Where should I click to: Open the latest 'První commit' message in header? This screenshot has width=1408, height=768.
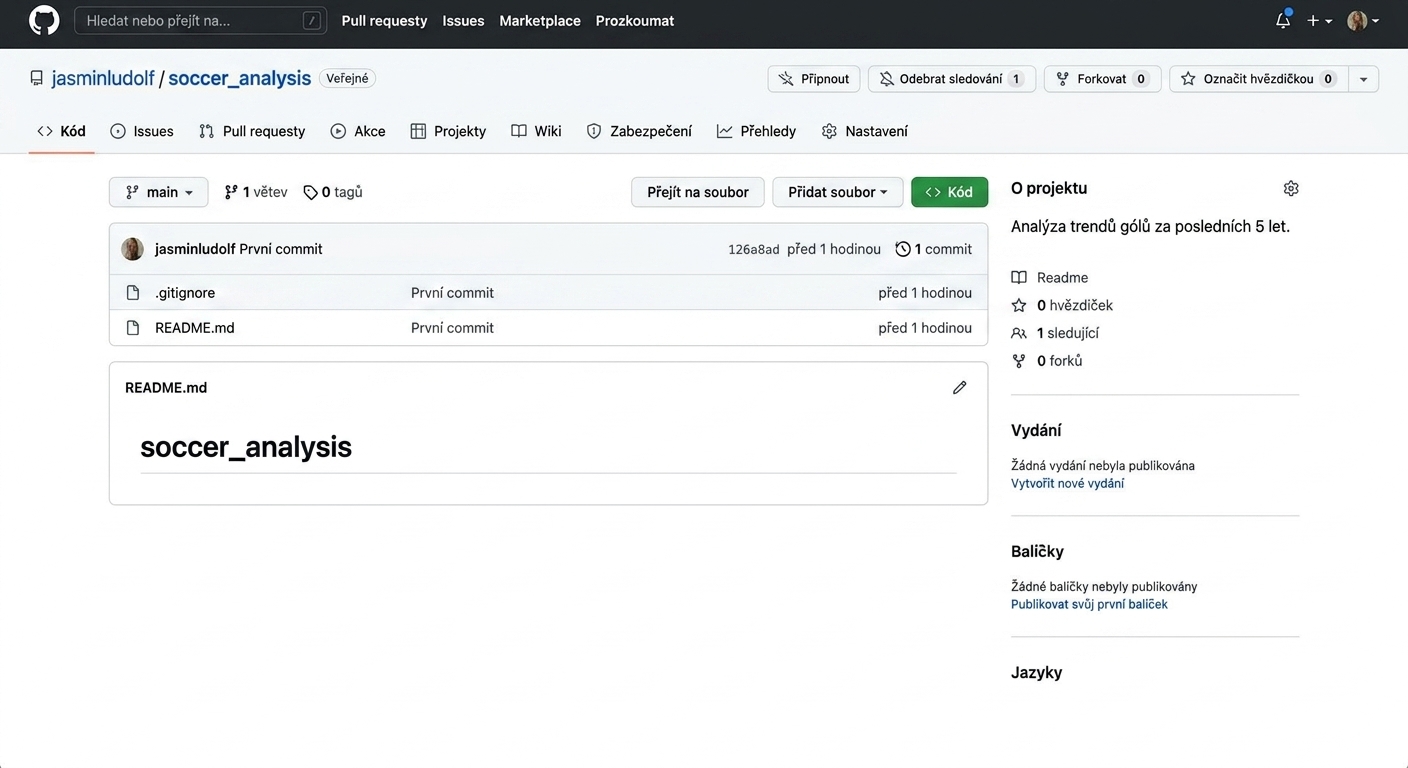[281, 249]
